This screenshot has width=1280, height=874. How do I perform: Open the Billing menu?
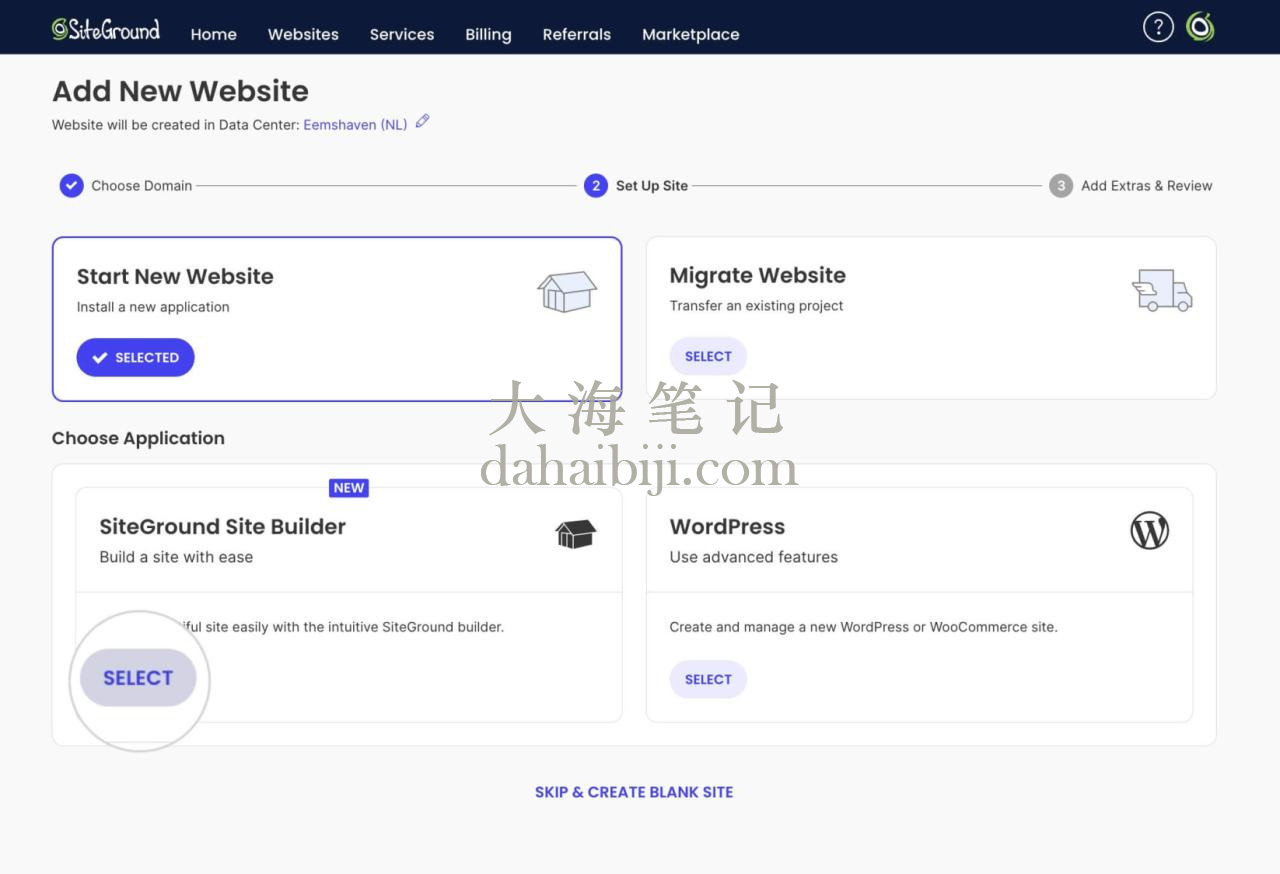(488, 34)
